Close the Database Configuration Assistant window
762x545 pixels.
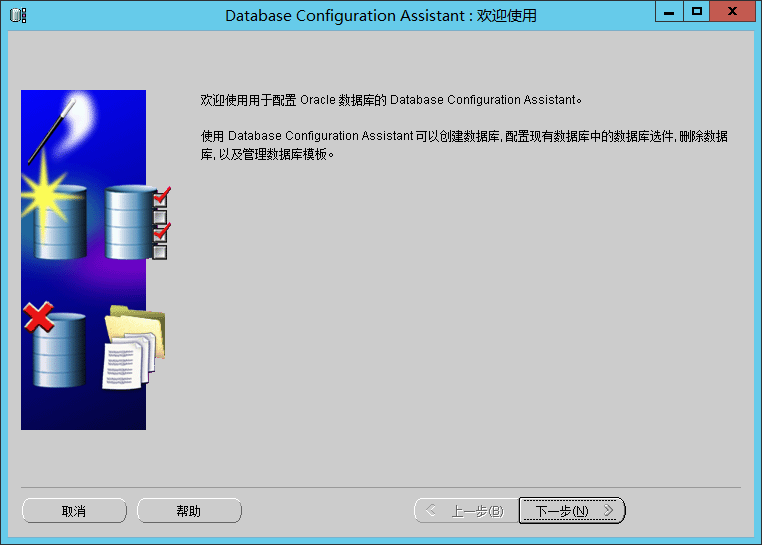[x=733, y=11]
